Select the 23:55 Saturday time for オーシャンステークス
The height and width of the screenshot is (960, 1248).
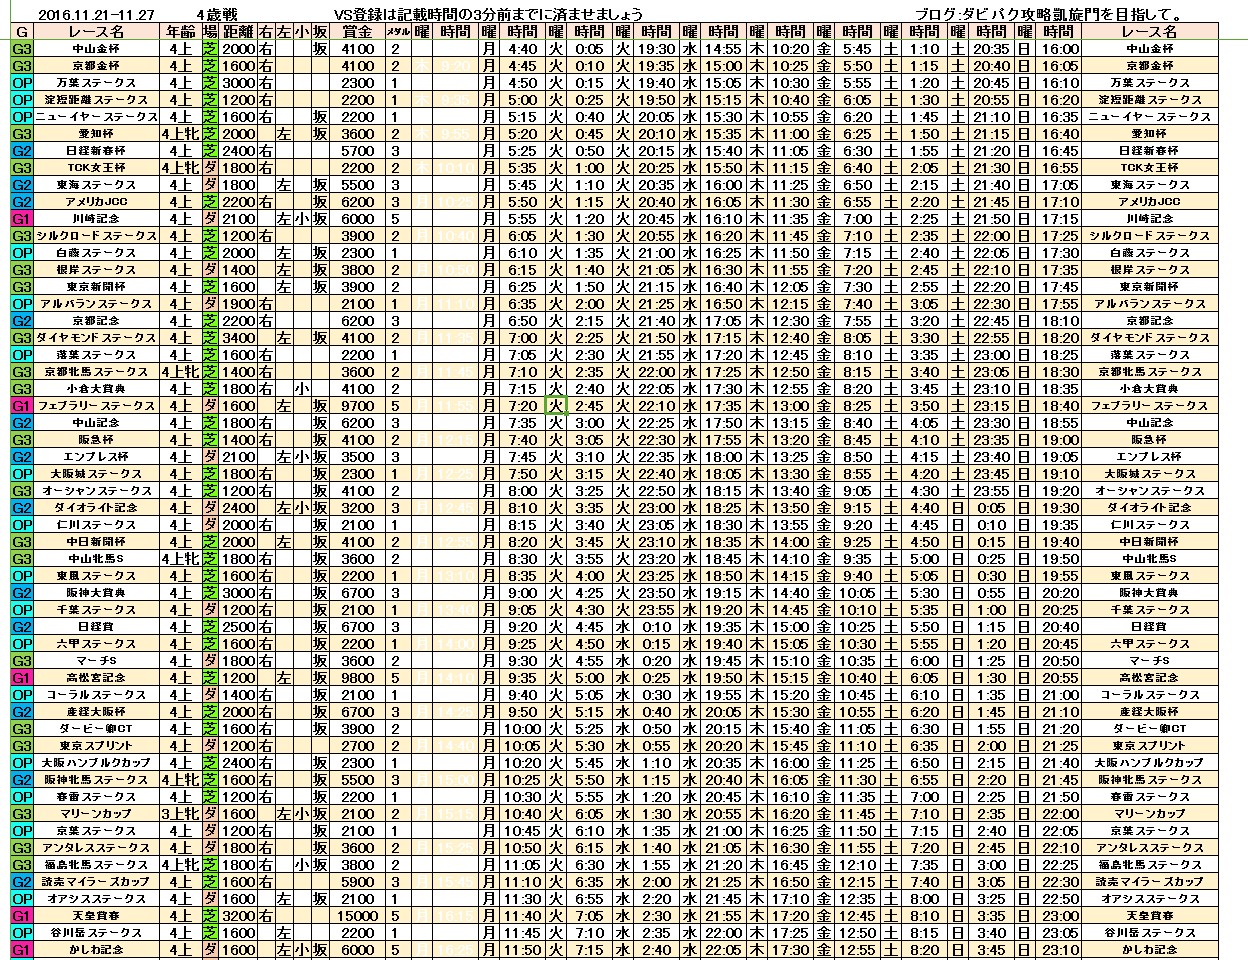(x=991, y=491)
